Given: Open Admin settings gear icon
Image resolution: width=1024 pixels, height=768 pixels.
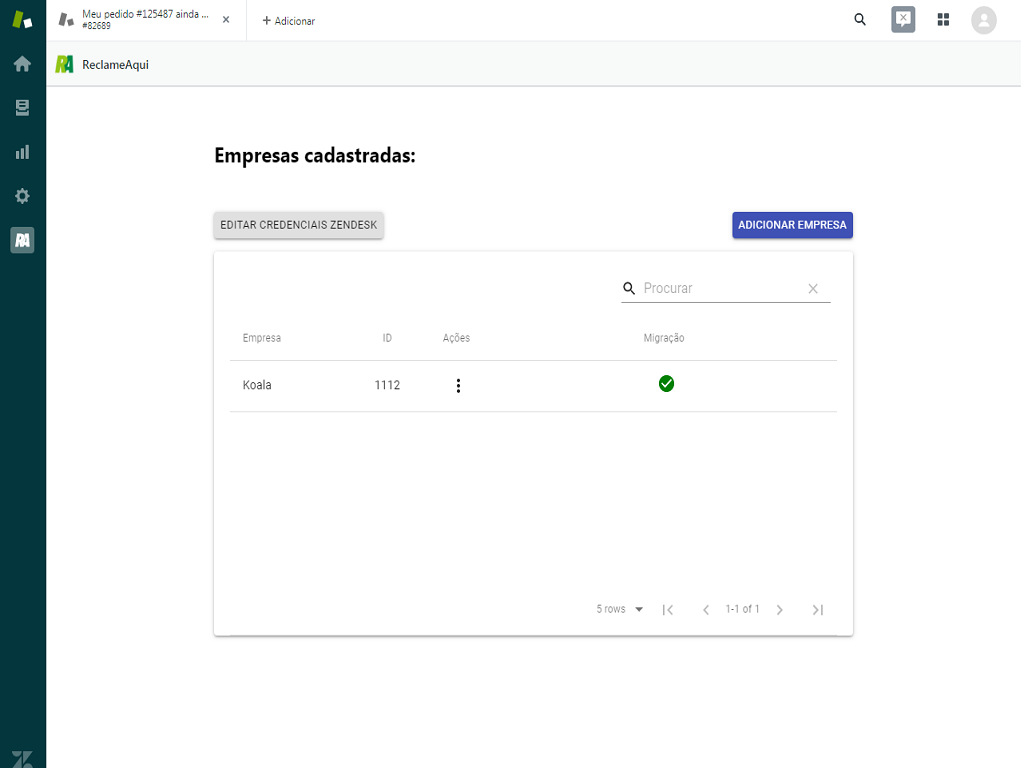Looking at the screenshot, I should click(22, 196).
